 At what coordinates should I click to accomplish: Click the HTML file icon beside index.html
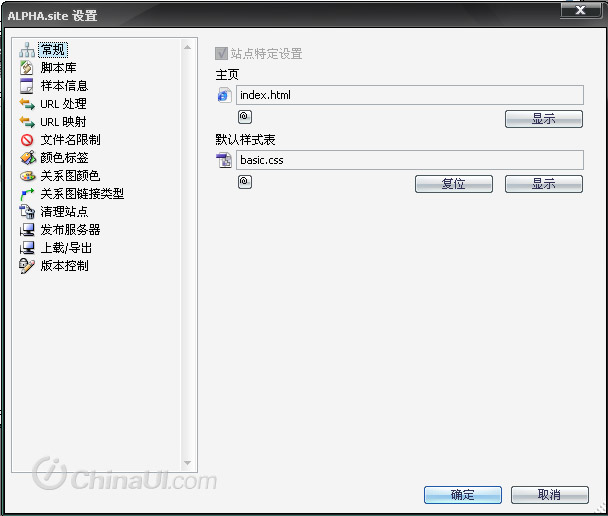pyautogui.click(x=225, y=95)
